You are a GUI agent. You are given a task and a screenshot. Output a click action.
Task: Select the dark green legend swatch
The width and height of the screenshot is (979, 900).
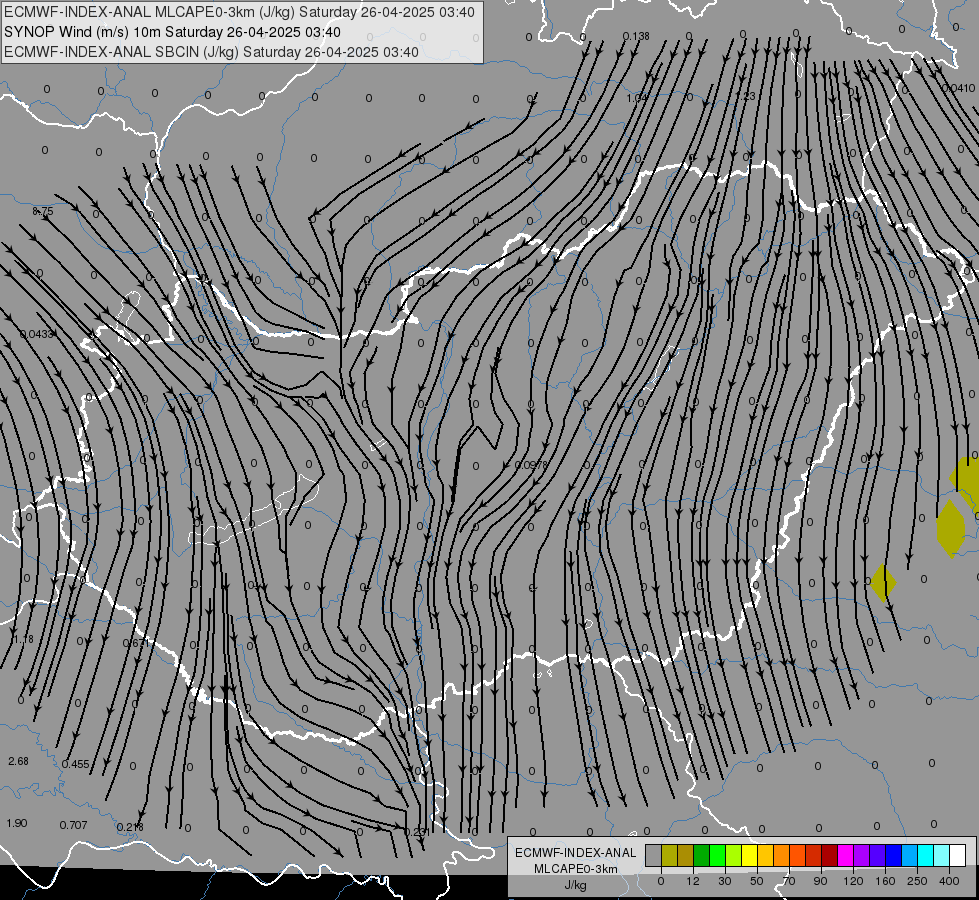tap(702, 855)
